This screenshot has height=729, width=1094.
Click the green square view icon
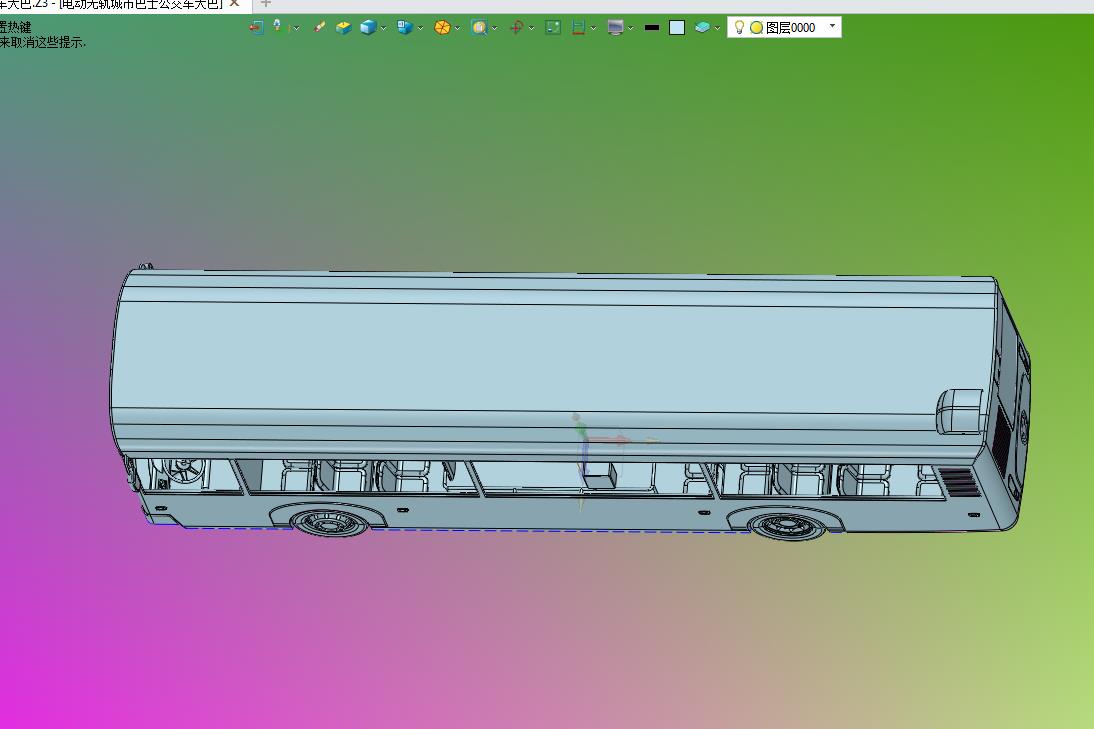tap(553, 27)
